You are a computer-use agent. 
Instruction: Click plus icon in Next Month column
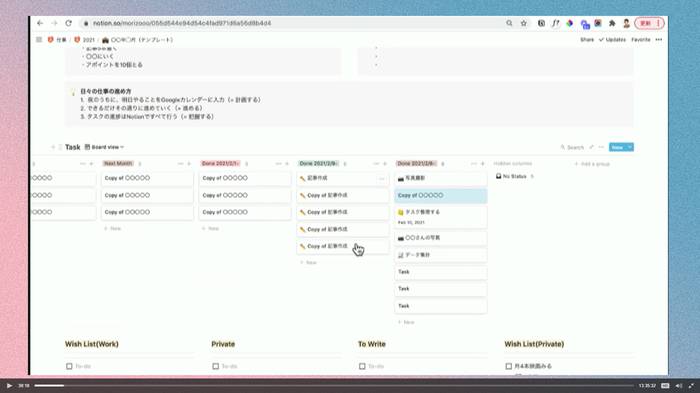click(x=189, y=163)
